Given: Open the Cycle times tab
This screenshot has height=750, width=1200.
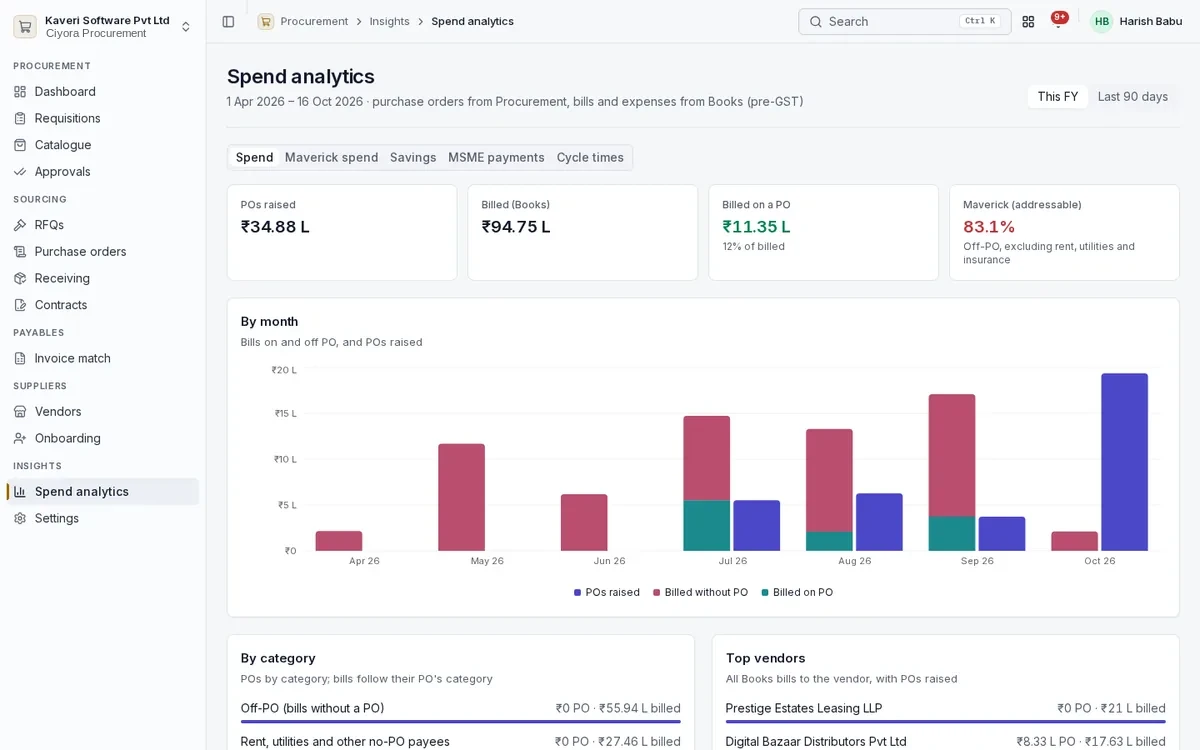Looking at the screenshot, I should coord(590,158).
